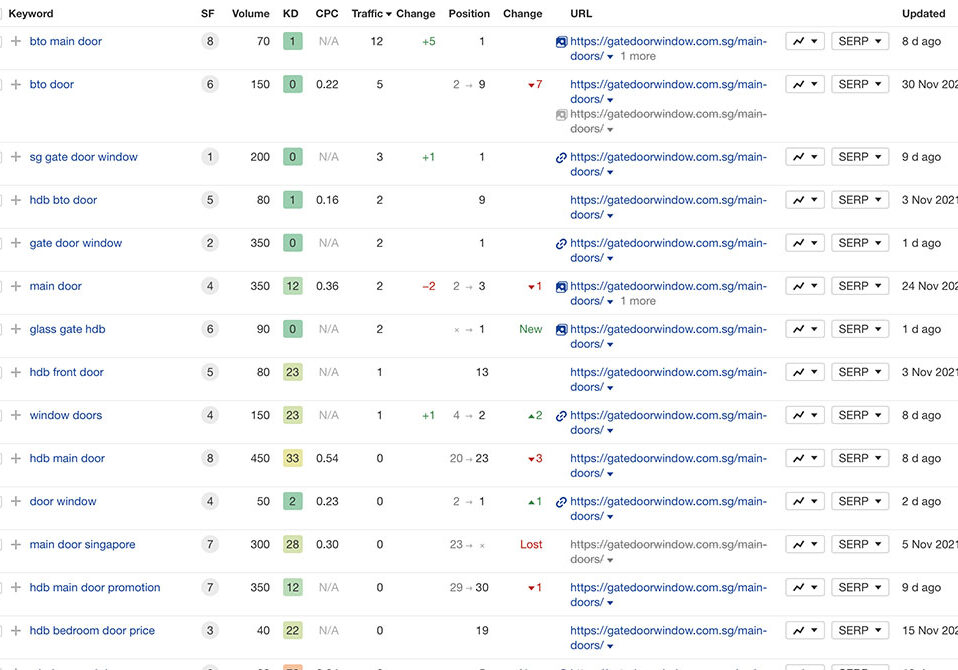Open the "main door singapore" keyword link
This screenshot has height=670, width=958.
pyautogui.click(x=82, y=544)
